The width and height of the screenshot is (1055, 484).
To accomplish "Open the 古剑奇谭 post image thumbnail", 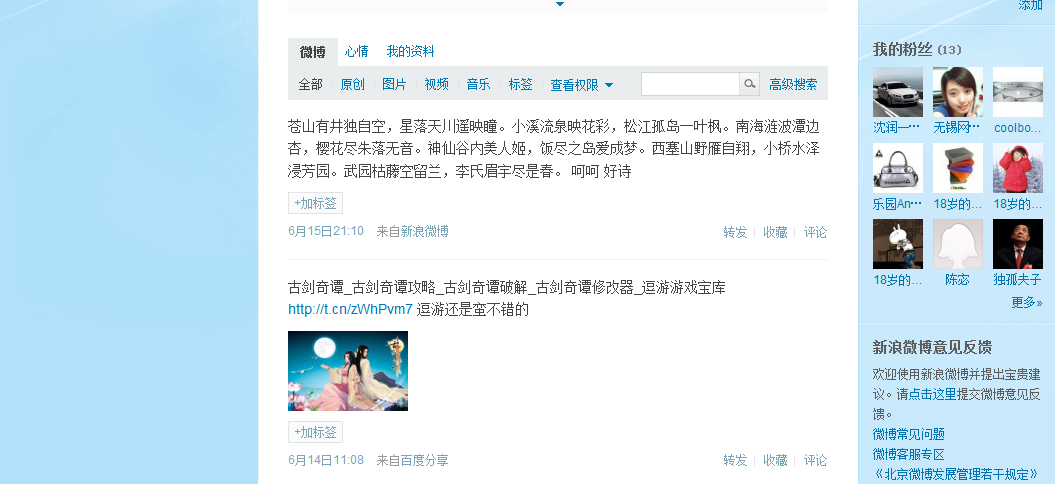I will (348, 371).
